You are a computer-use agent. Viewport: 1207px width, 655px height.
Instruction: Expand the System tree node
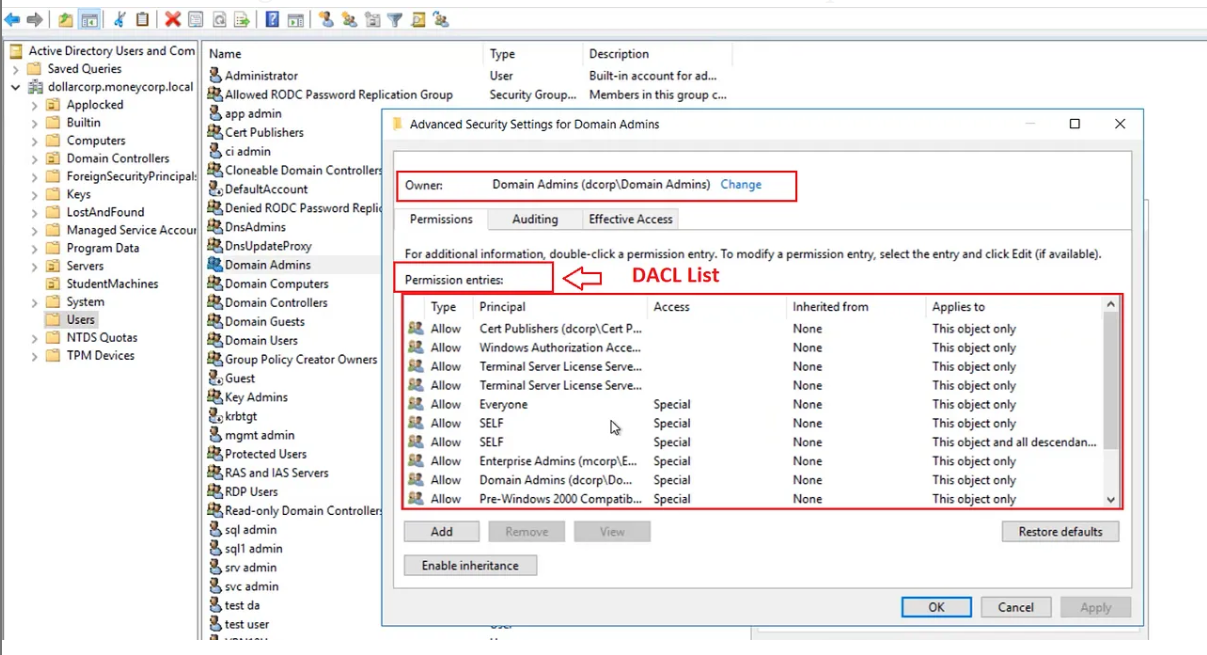(x=34, y=302)
